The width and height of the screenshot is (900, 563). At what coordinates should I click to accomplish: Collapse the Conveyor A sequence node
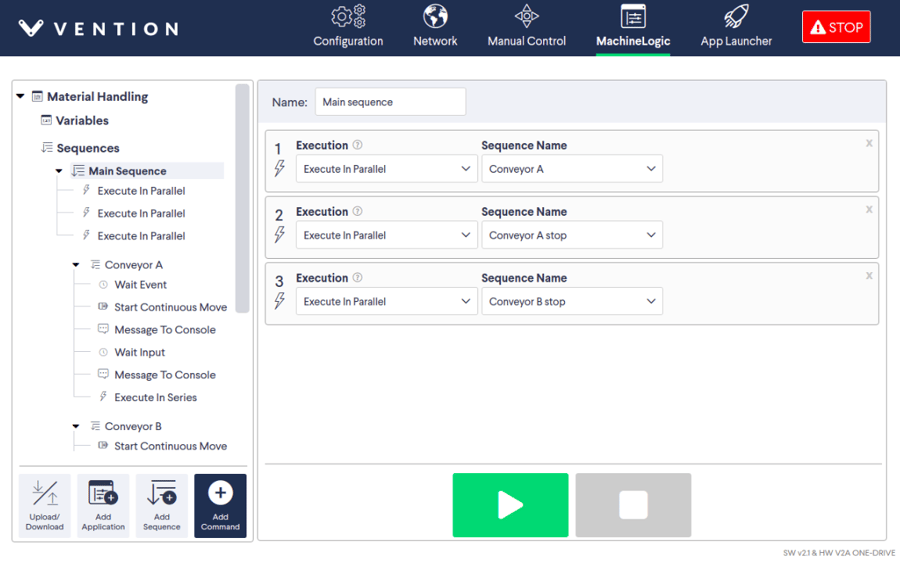(76, 265)
